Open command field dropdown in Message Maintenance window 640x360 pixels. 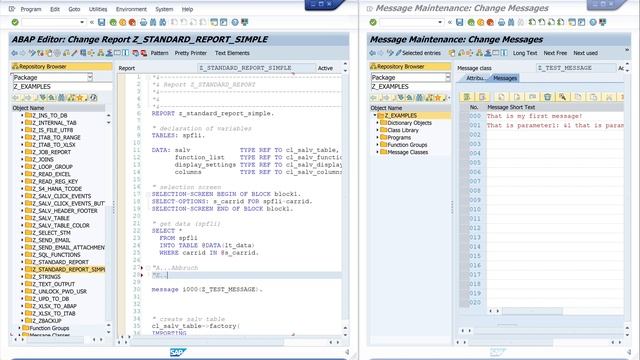[440, 22]
